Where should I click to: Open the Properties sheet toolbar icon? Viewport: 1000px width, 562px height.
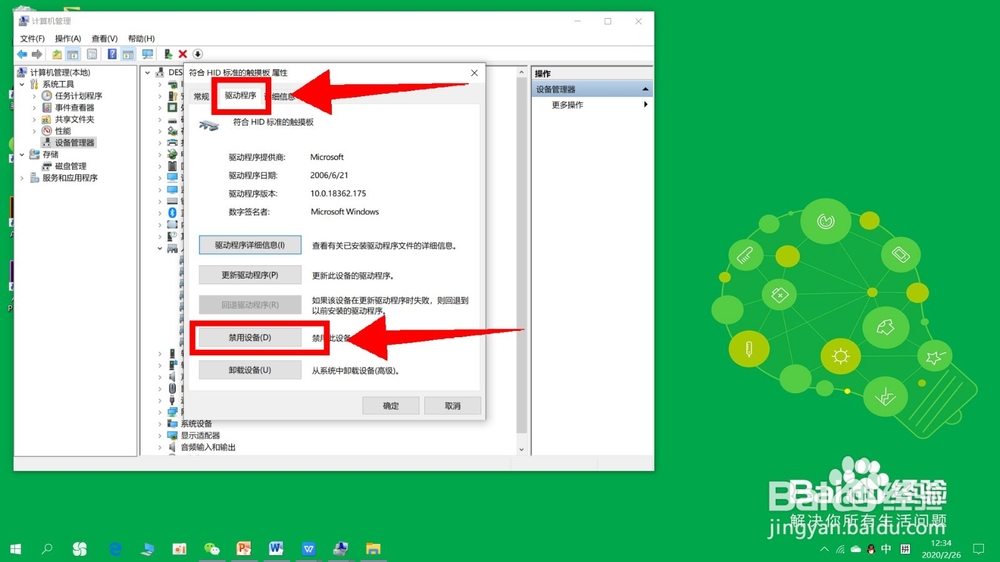pyautogui.click(x=92, y=54)
